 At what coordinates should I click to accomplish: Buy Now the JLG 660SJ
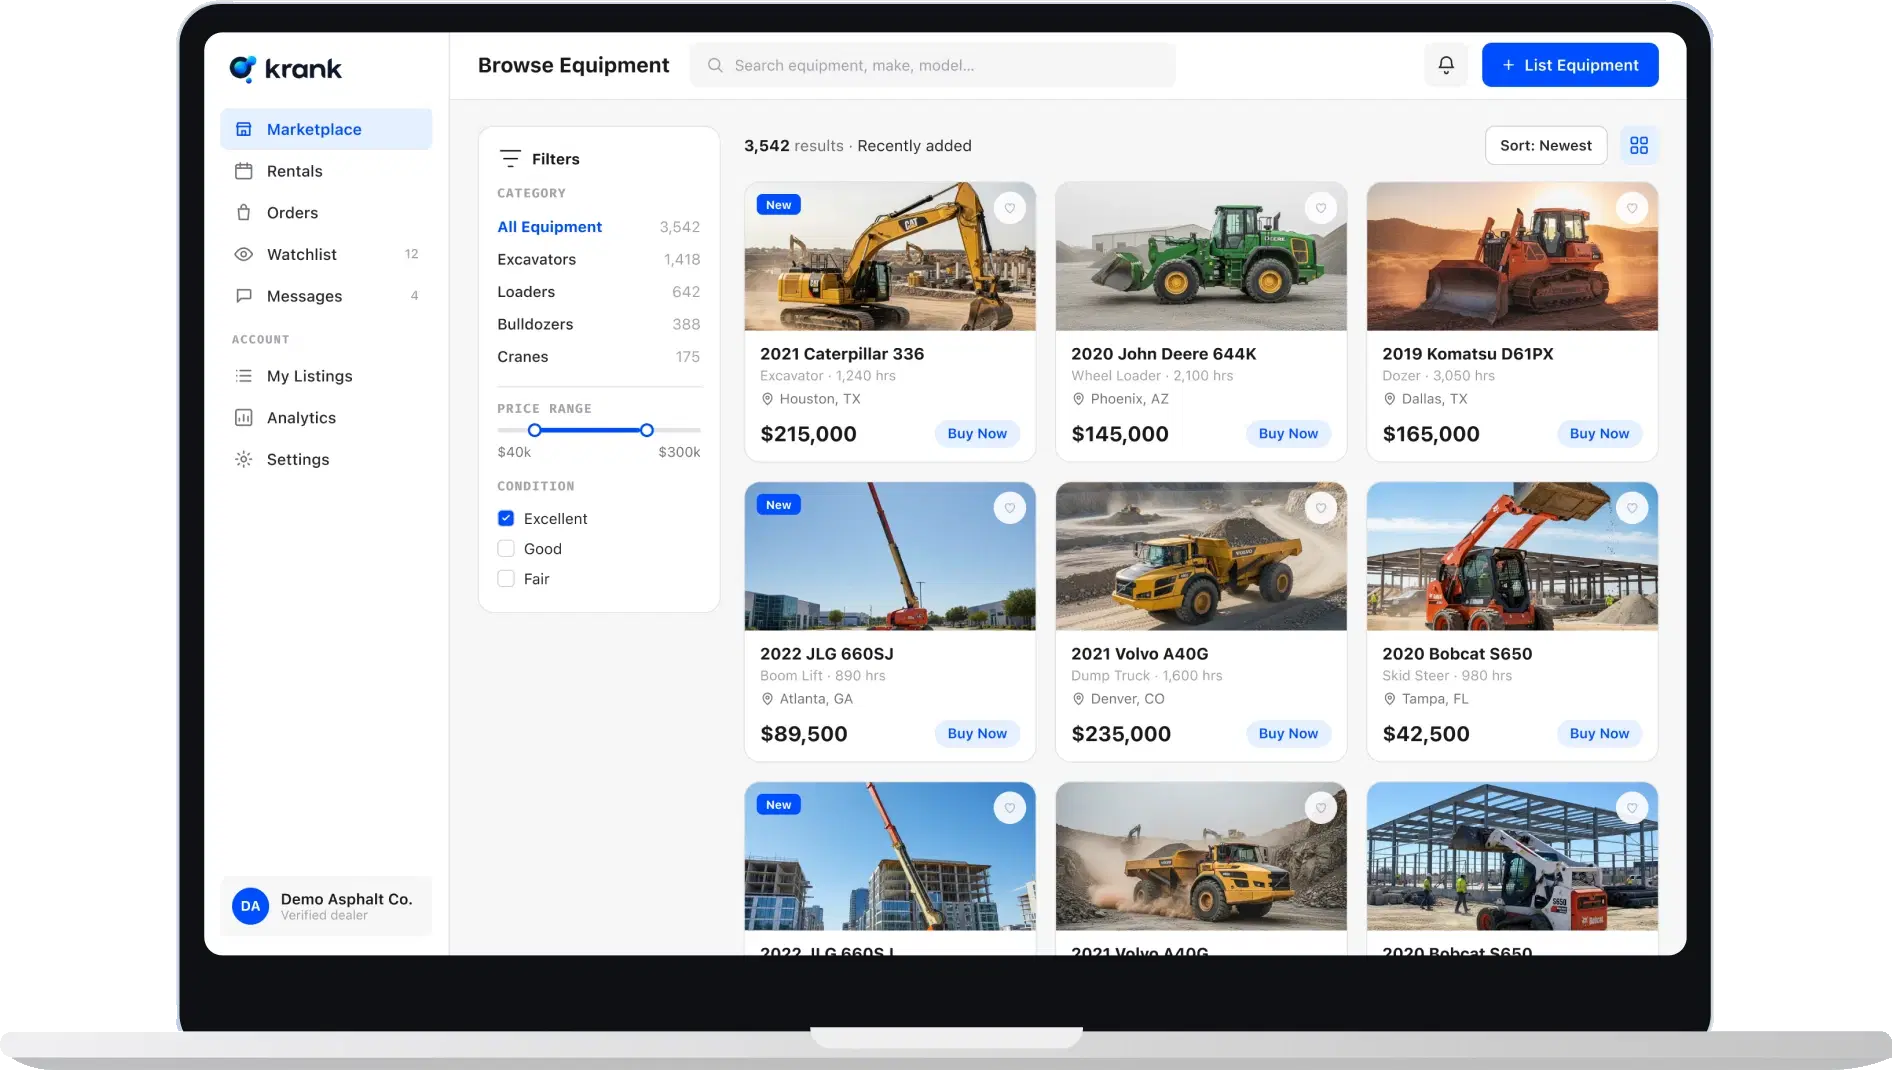pyautogui.click(x=977, y=734)
